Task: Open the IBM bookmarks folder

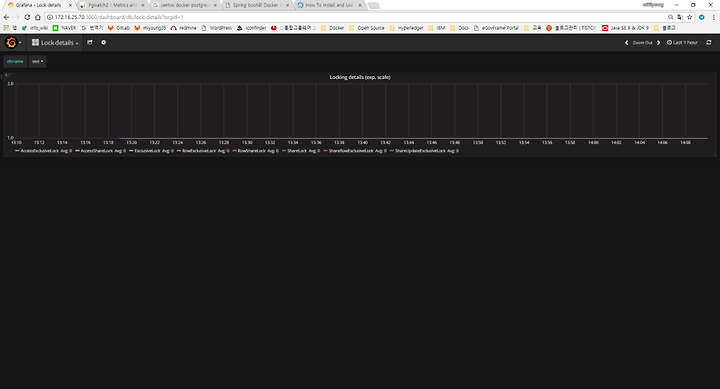Action: coord(437,28)
